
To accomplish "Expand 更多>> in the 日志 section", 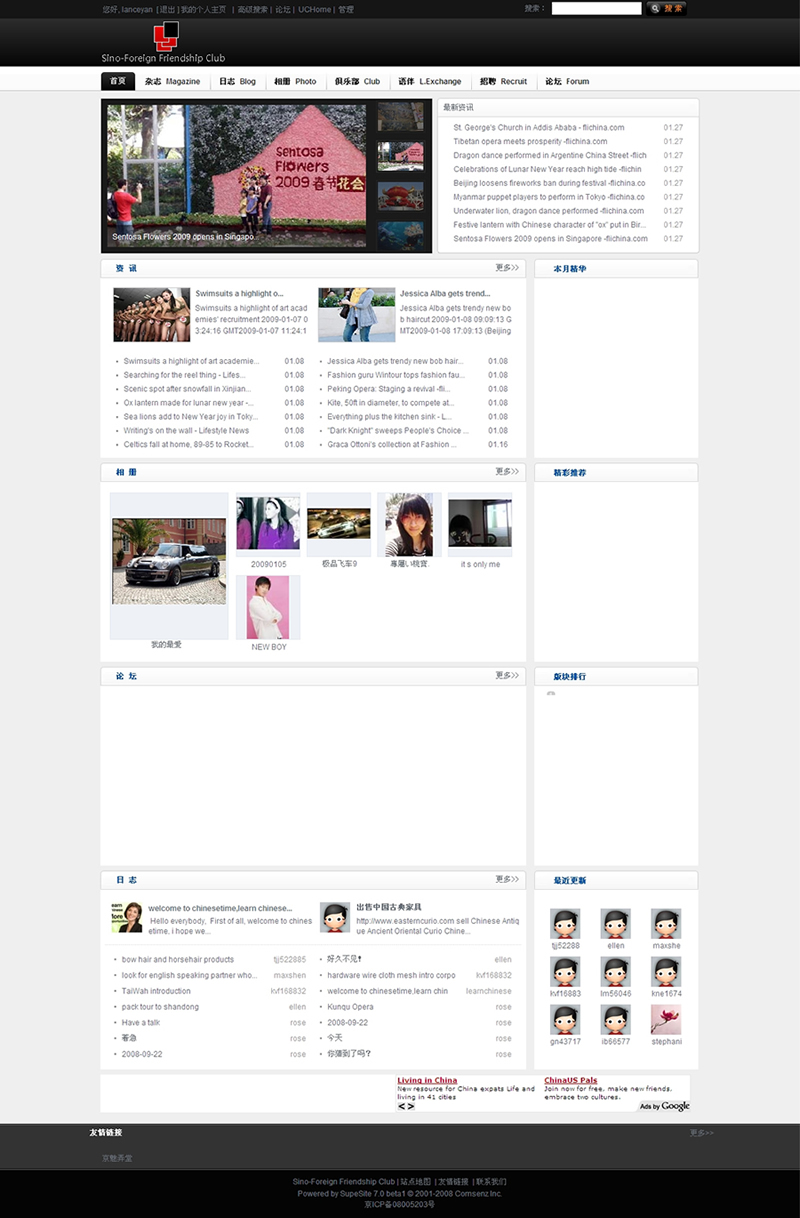I will [507, 879].
